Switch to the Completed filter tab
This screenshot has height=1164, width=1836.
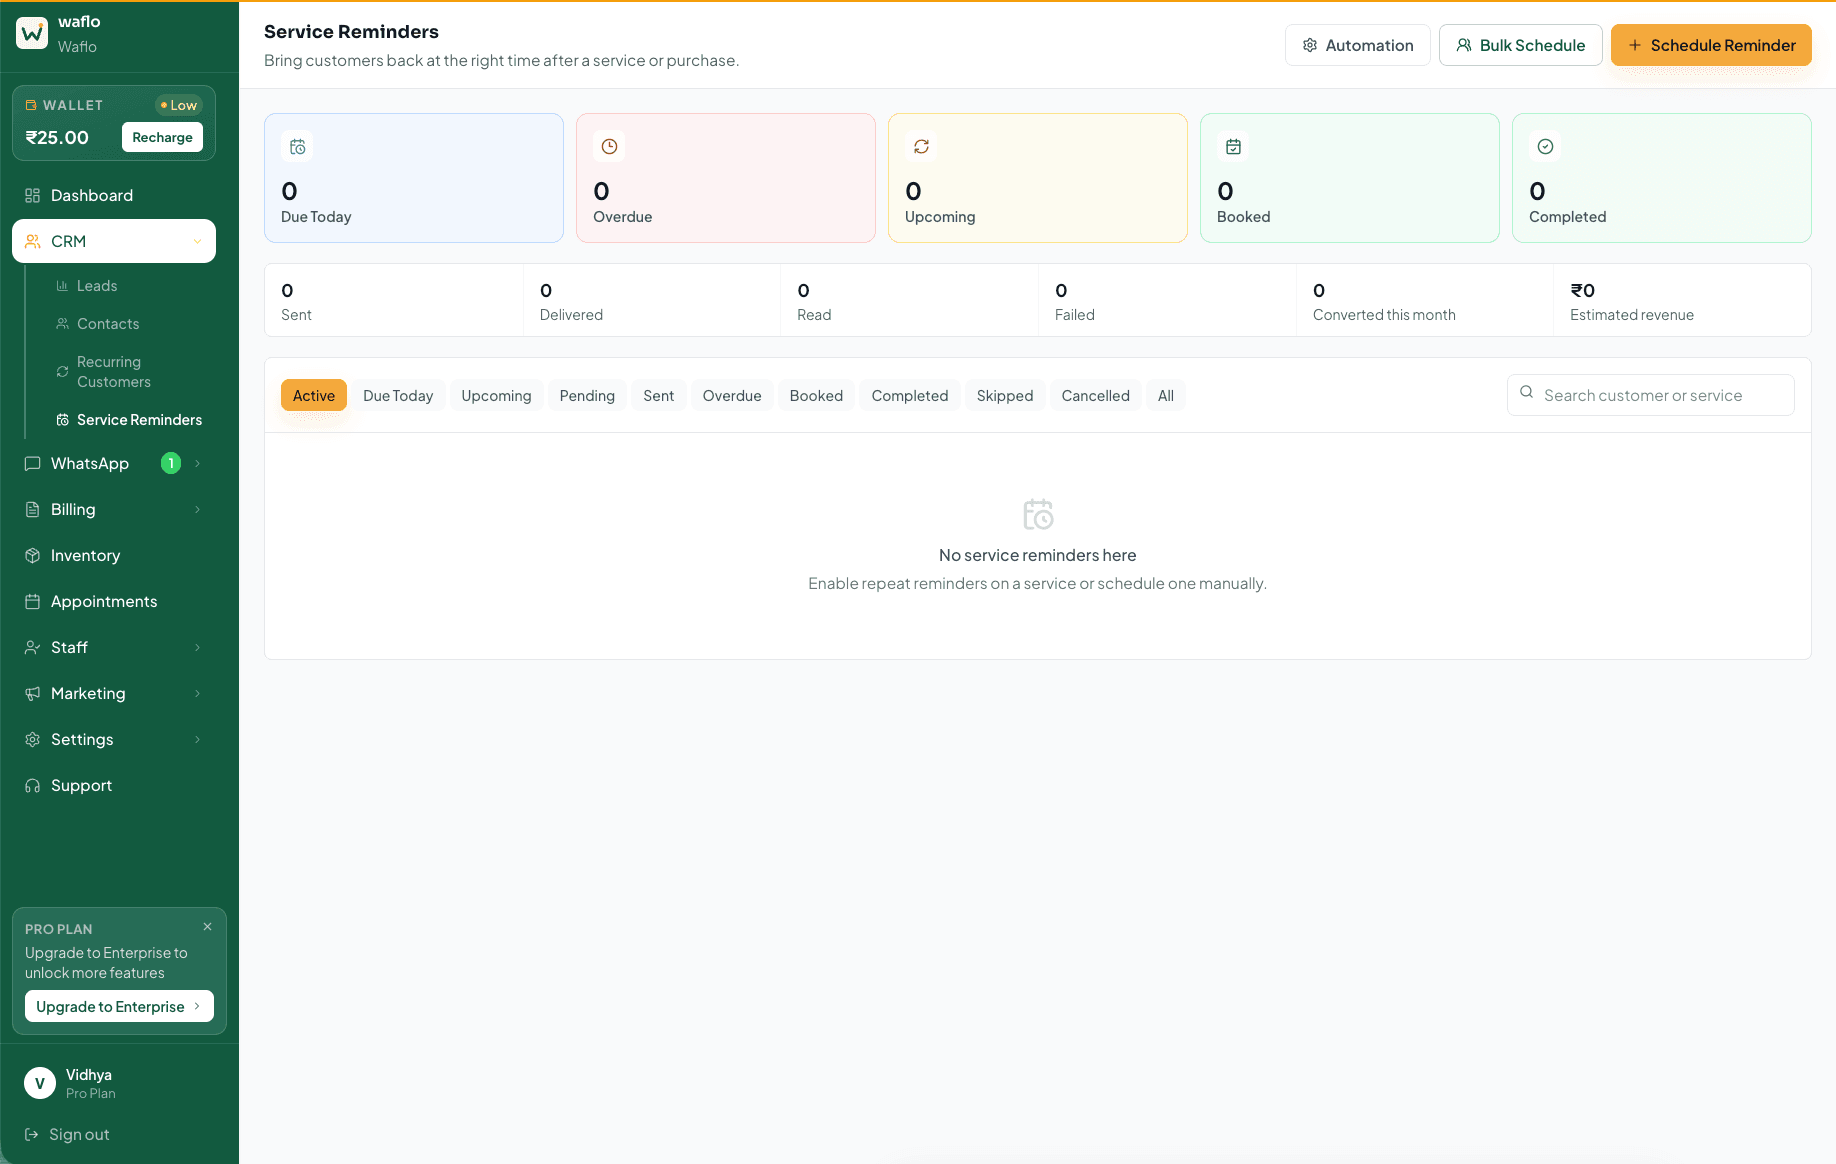pyautogui.click(x=909, y=395)
